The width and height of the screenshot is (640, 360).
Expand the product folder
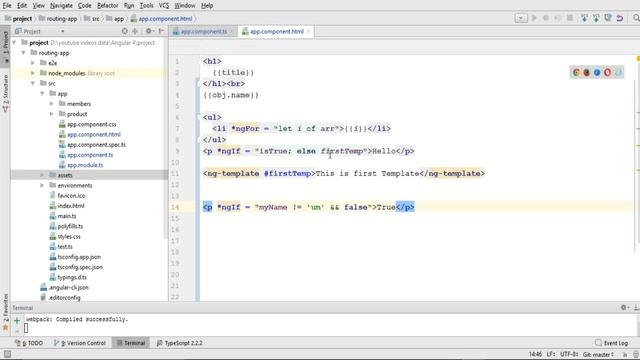[x=51, y=114]
